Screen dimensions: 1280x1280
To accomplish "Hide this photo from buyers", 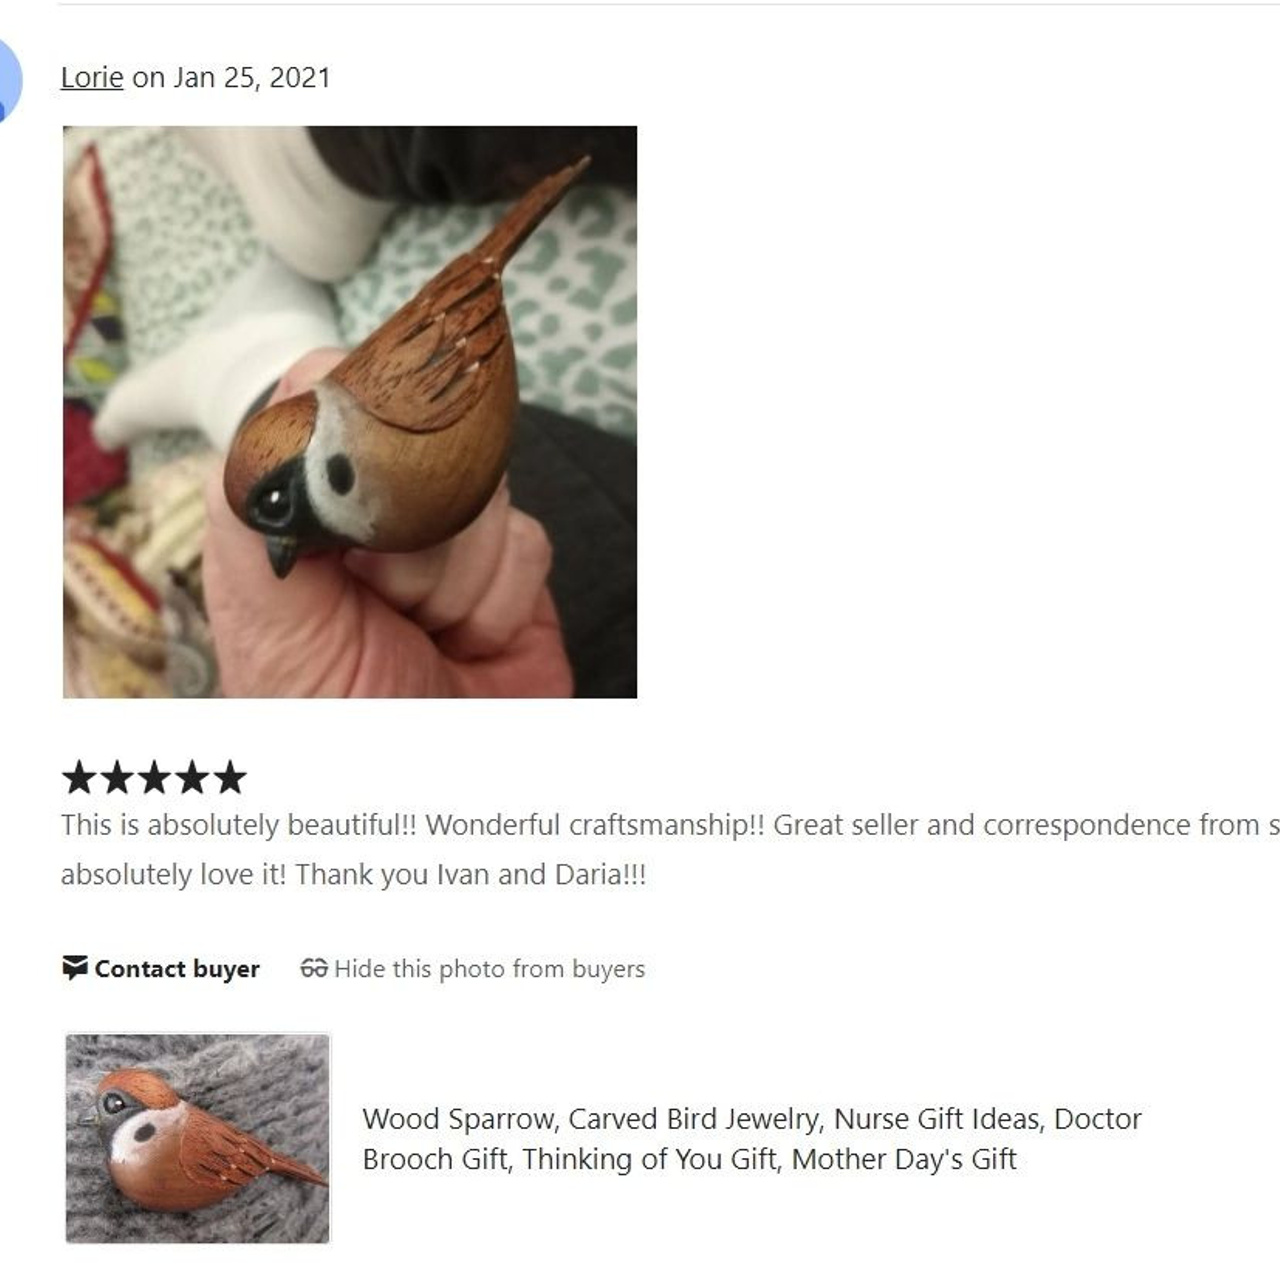I will click(489, 969).
